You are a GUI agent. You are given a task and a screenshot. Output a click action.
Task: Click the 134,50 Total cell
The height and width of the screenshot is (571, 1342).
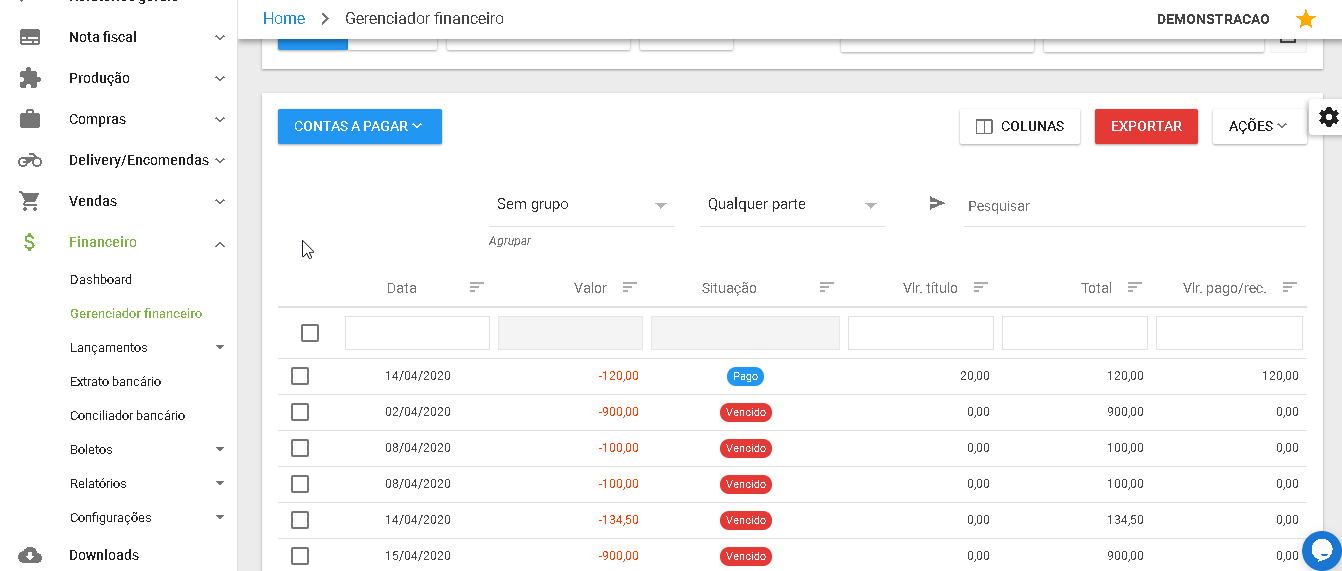coord(1125,520)
